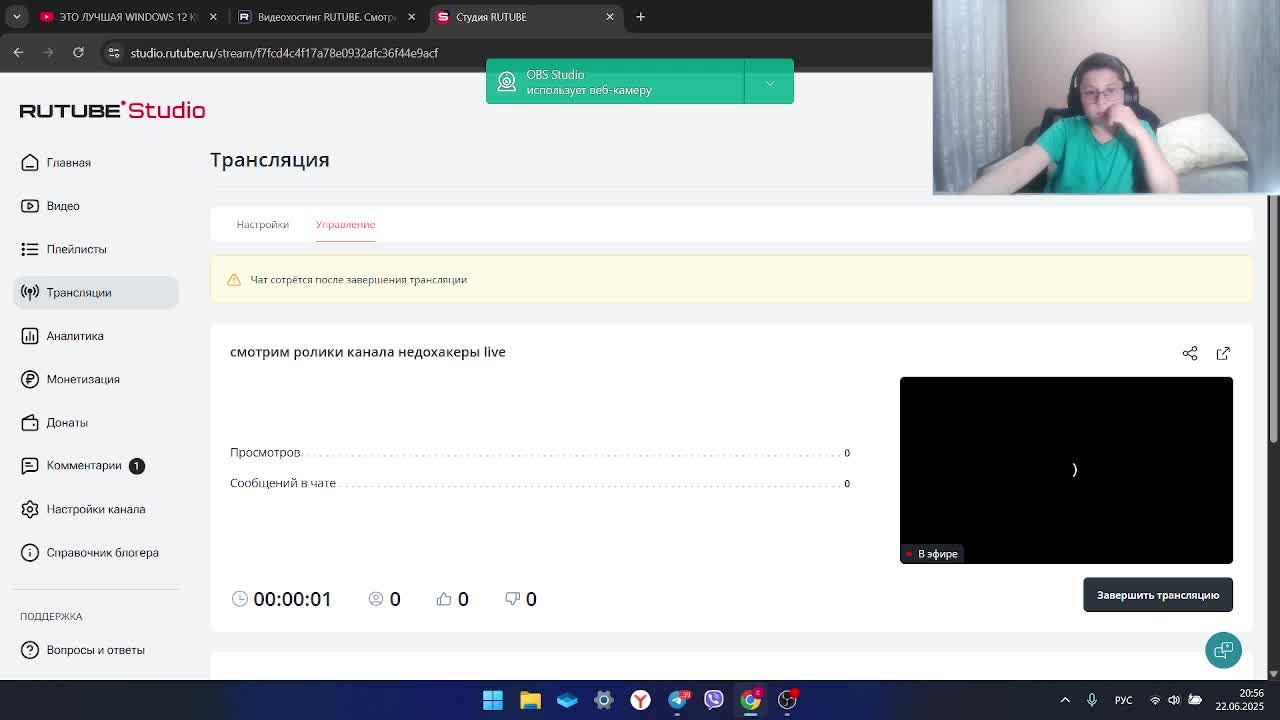Open File Explorer from taskbar
This screenshot has width=1280, height=720.
click(x=530, y=700)
